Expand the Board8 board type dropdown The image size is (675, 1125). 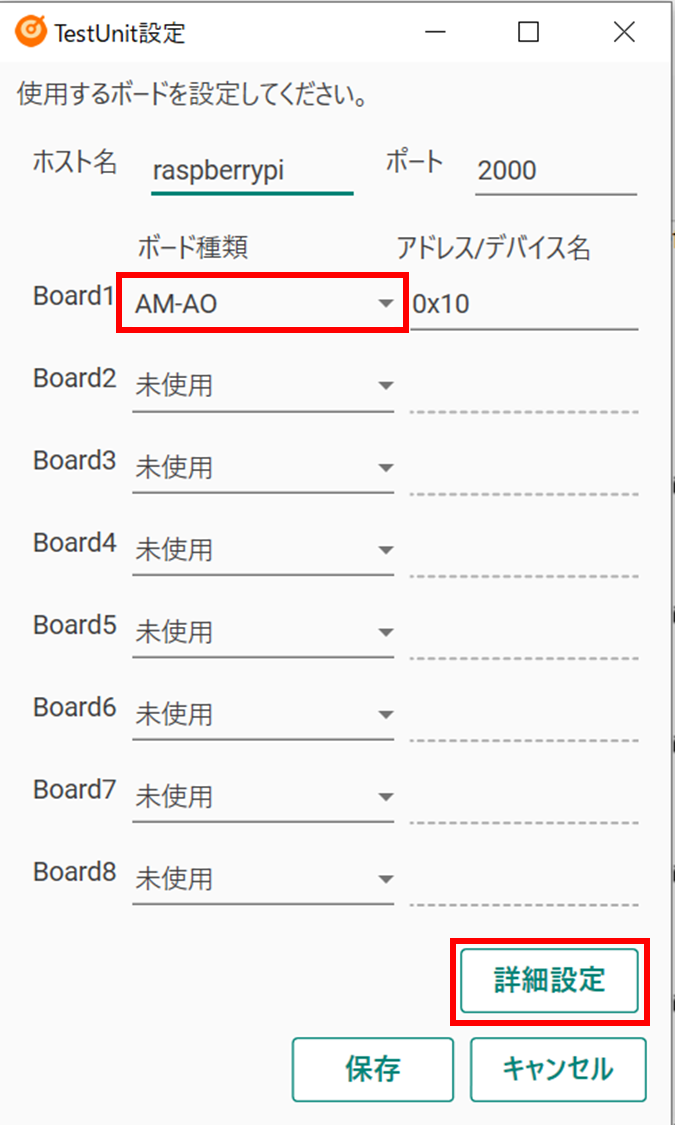click(263, 879)
